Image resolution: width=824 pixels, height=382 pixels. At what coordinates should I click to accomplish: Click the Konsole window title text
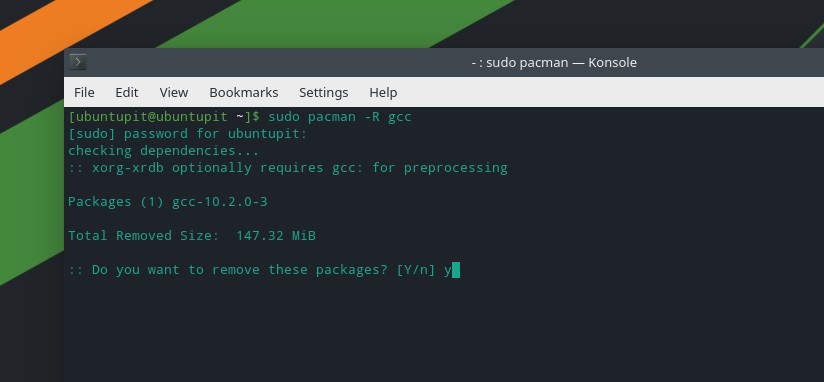click(554, 63)
